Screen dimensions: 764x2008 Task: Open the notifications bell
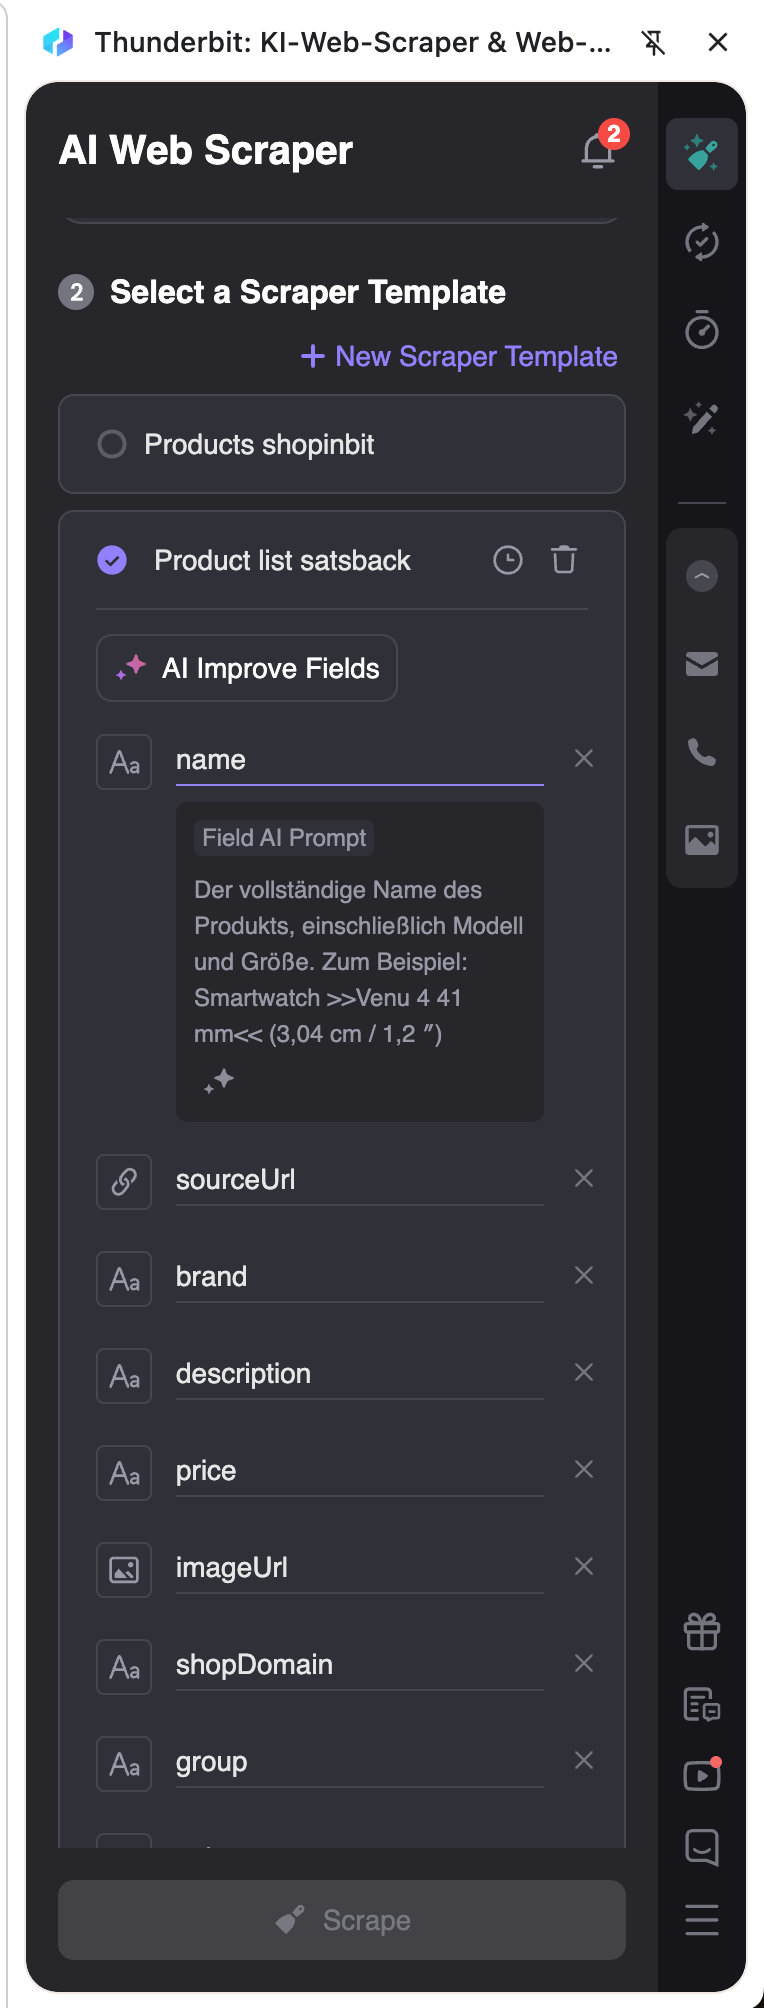pyautogui.click(x=598, y=151)
